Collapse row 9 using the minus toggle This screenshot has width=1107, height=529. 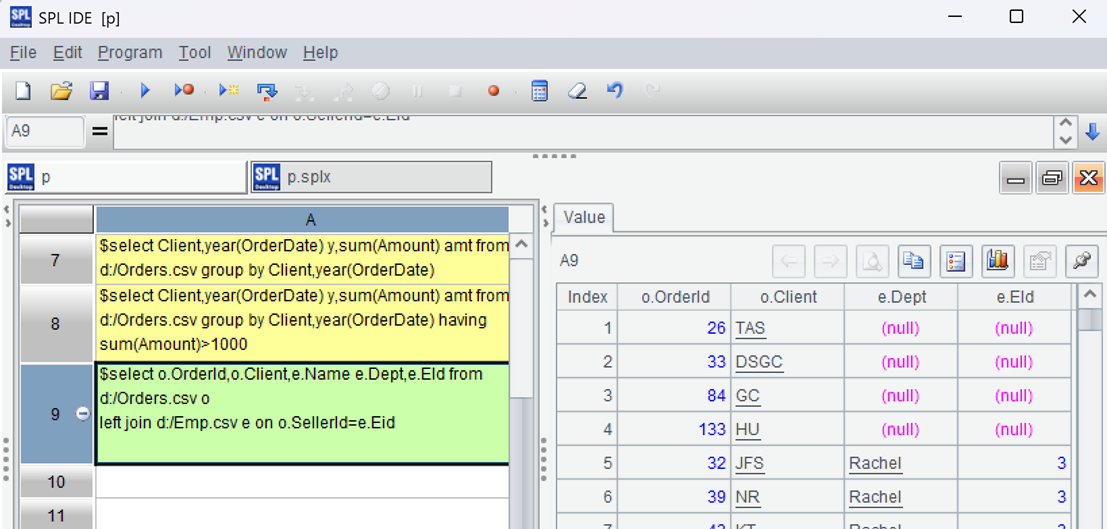[x=83, y=414]
